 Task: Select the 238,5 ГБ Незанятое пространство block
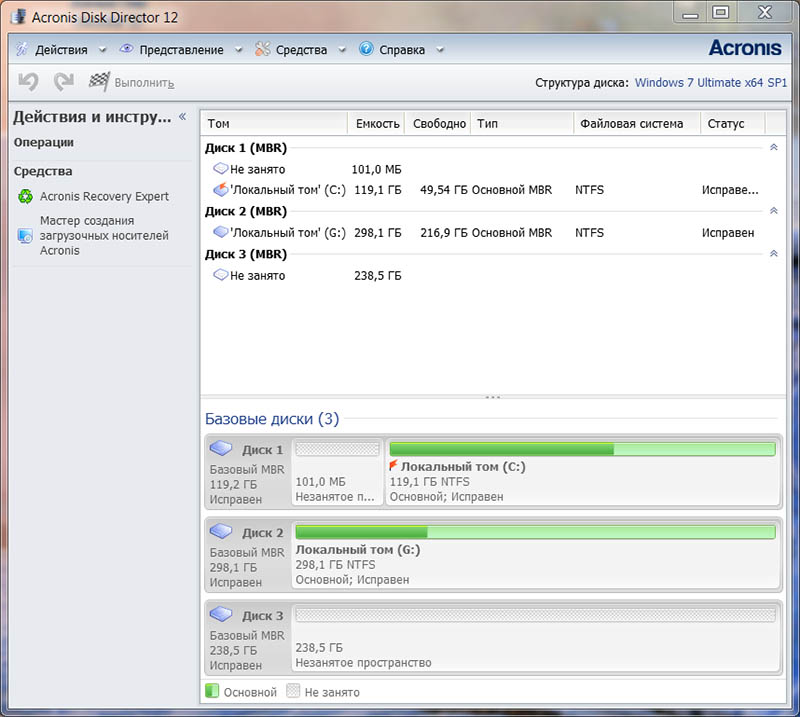tap(536, 637)
